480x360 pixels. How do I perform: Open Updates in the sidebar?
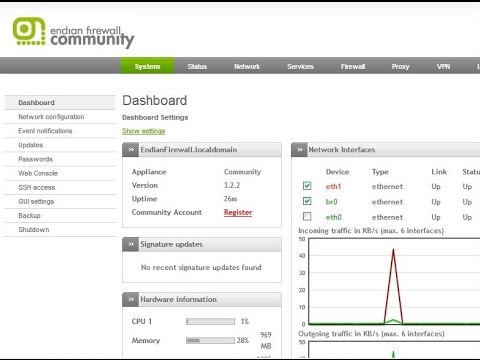click(60, 145)
